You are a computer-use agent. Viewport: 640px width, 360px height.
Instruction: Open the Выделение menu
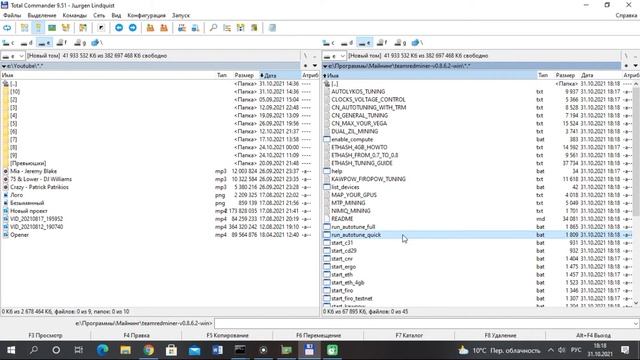point(42,15)
